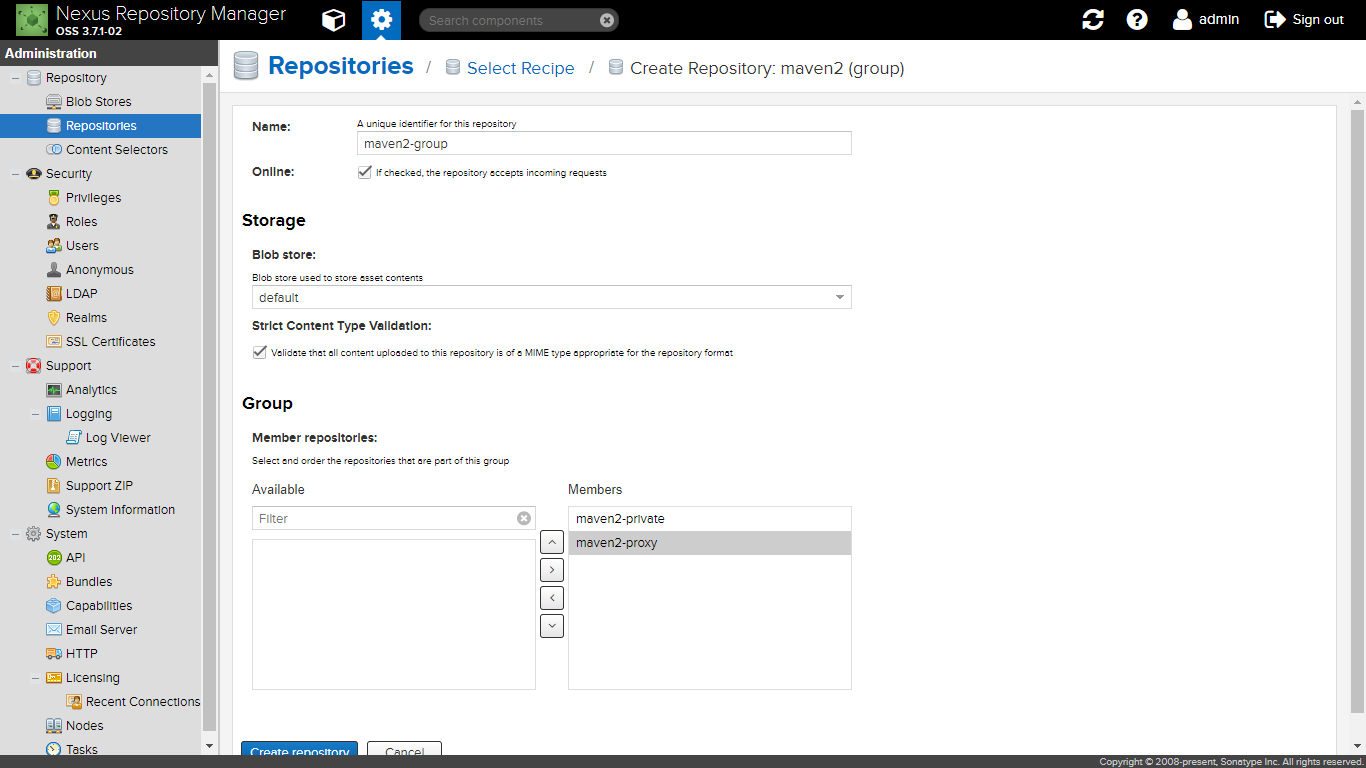Screen dimensions: 1366x768
Task: Collapse the Licensing tree node
Action: (x=35, y=678)
